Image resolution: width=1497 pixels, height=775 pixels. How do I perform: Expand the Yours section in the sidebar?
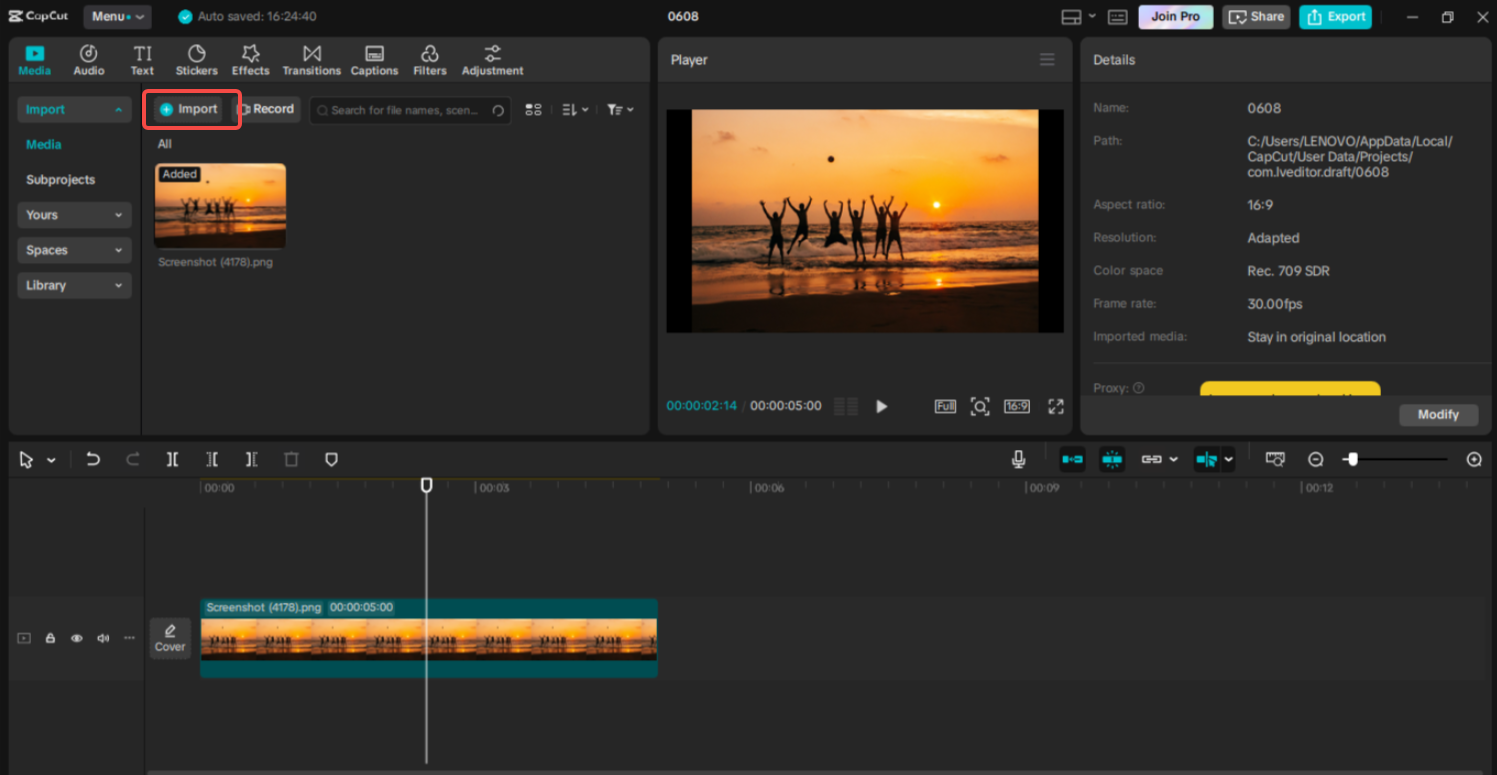point(74,214)
